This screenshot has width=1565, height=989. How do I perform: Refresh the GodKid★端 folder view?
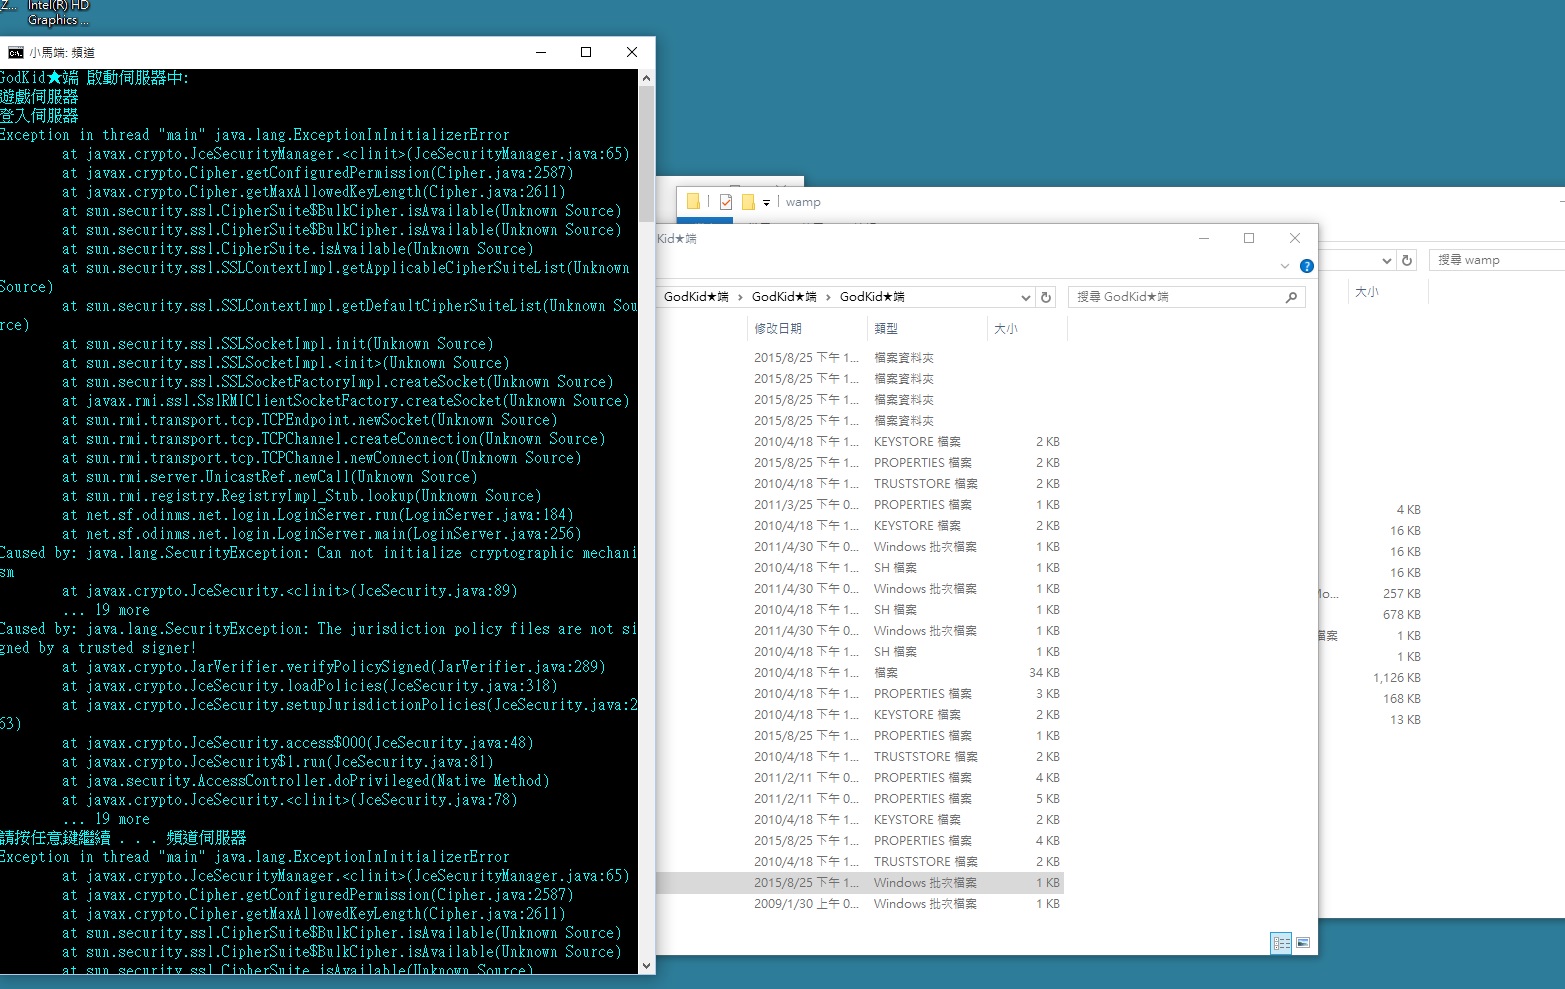tap(1046, 297)
